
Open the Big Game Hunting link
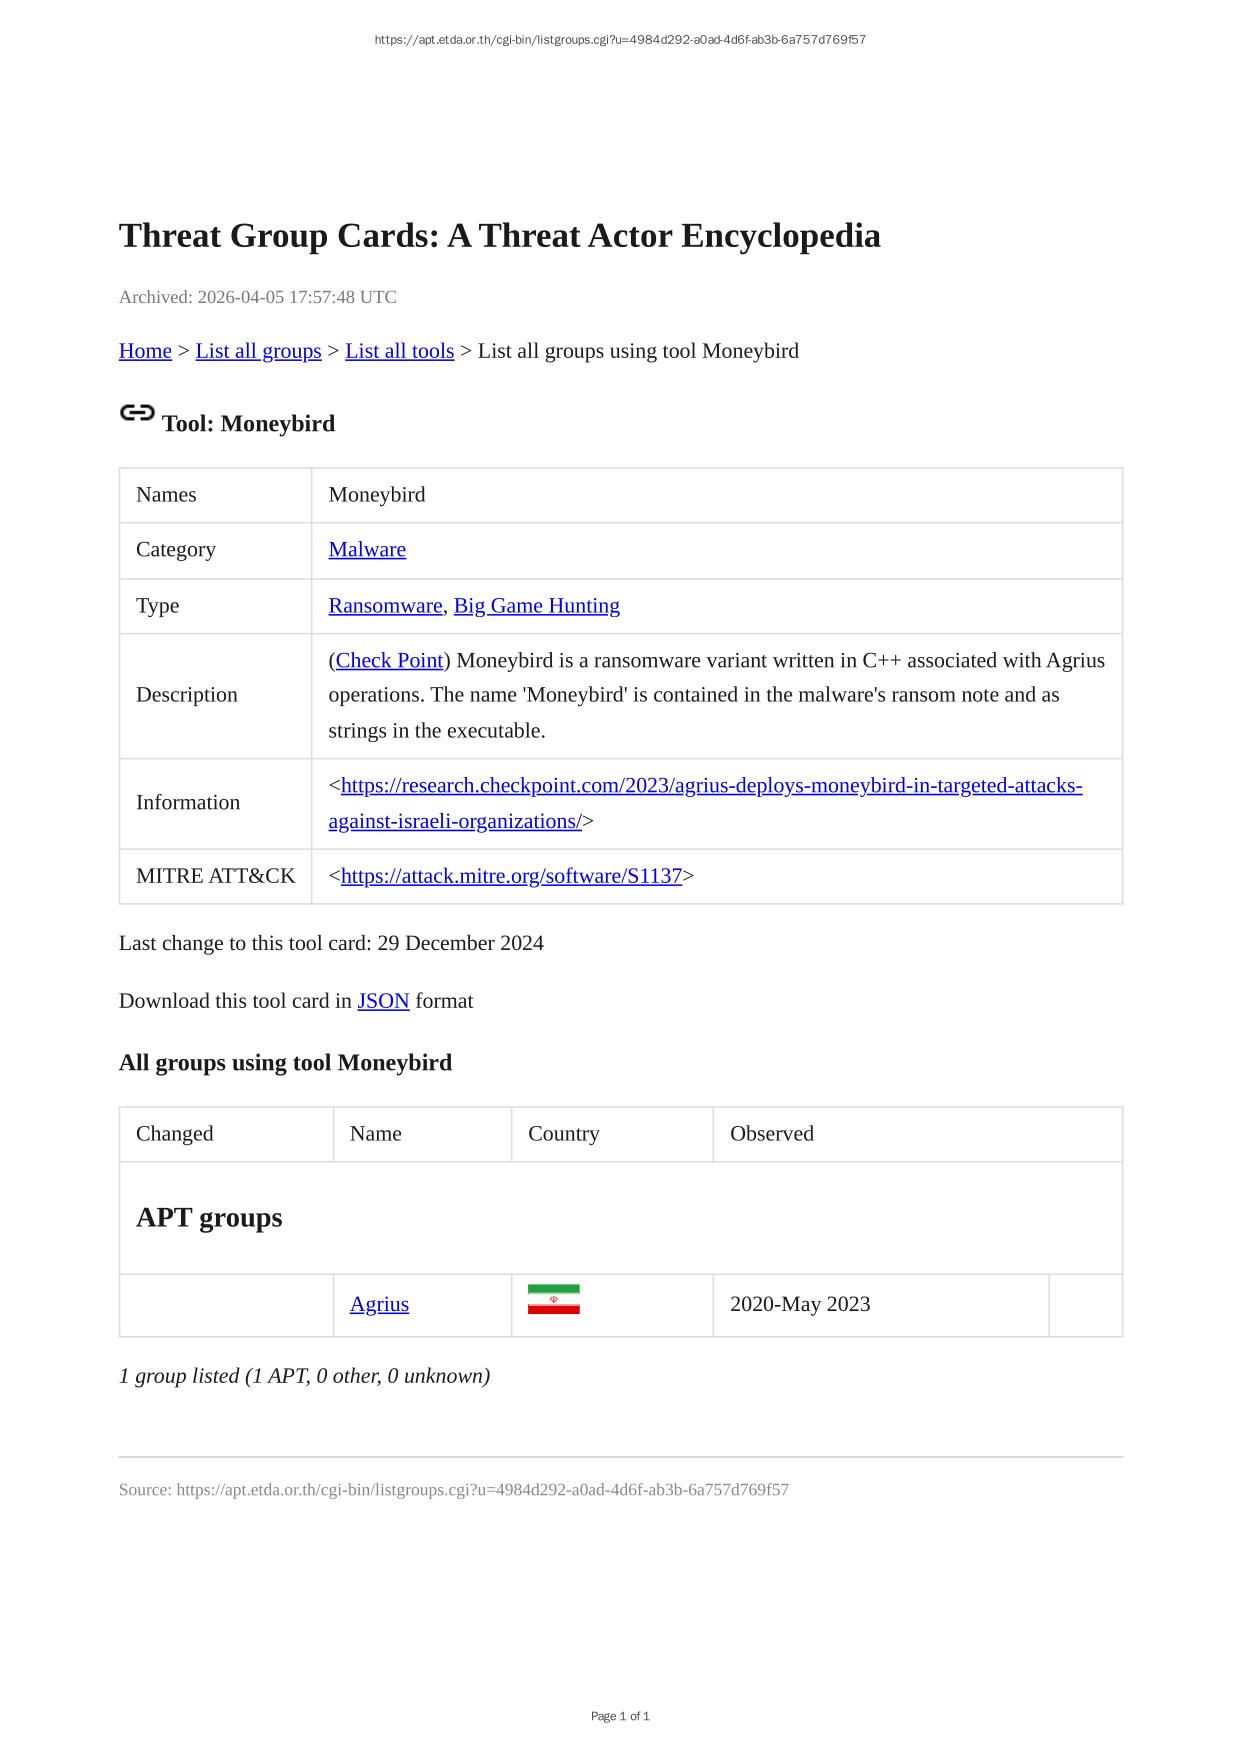click(536, 606)
